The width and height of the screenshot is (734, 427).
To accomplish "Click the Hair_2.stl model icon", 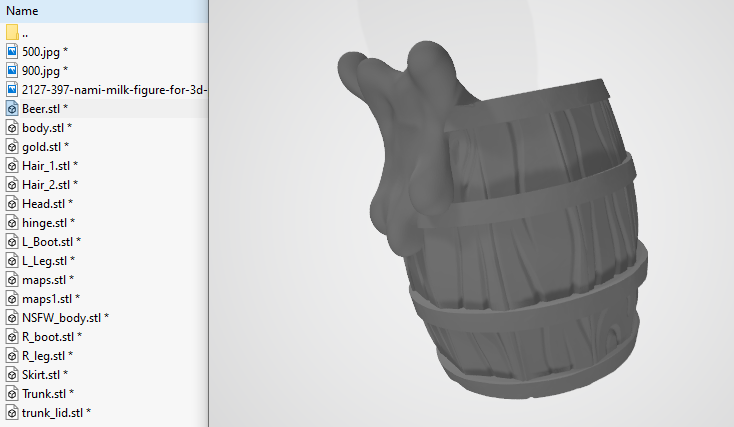I will coord(12,184).
